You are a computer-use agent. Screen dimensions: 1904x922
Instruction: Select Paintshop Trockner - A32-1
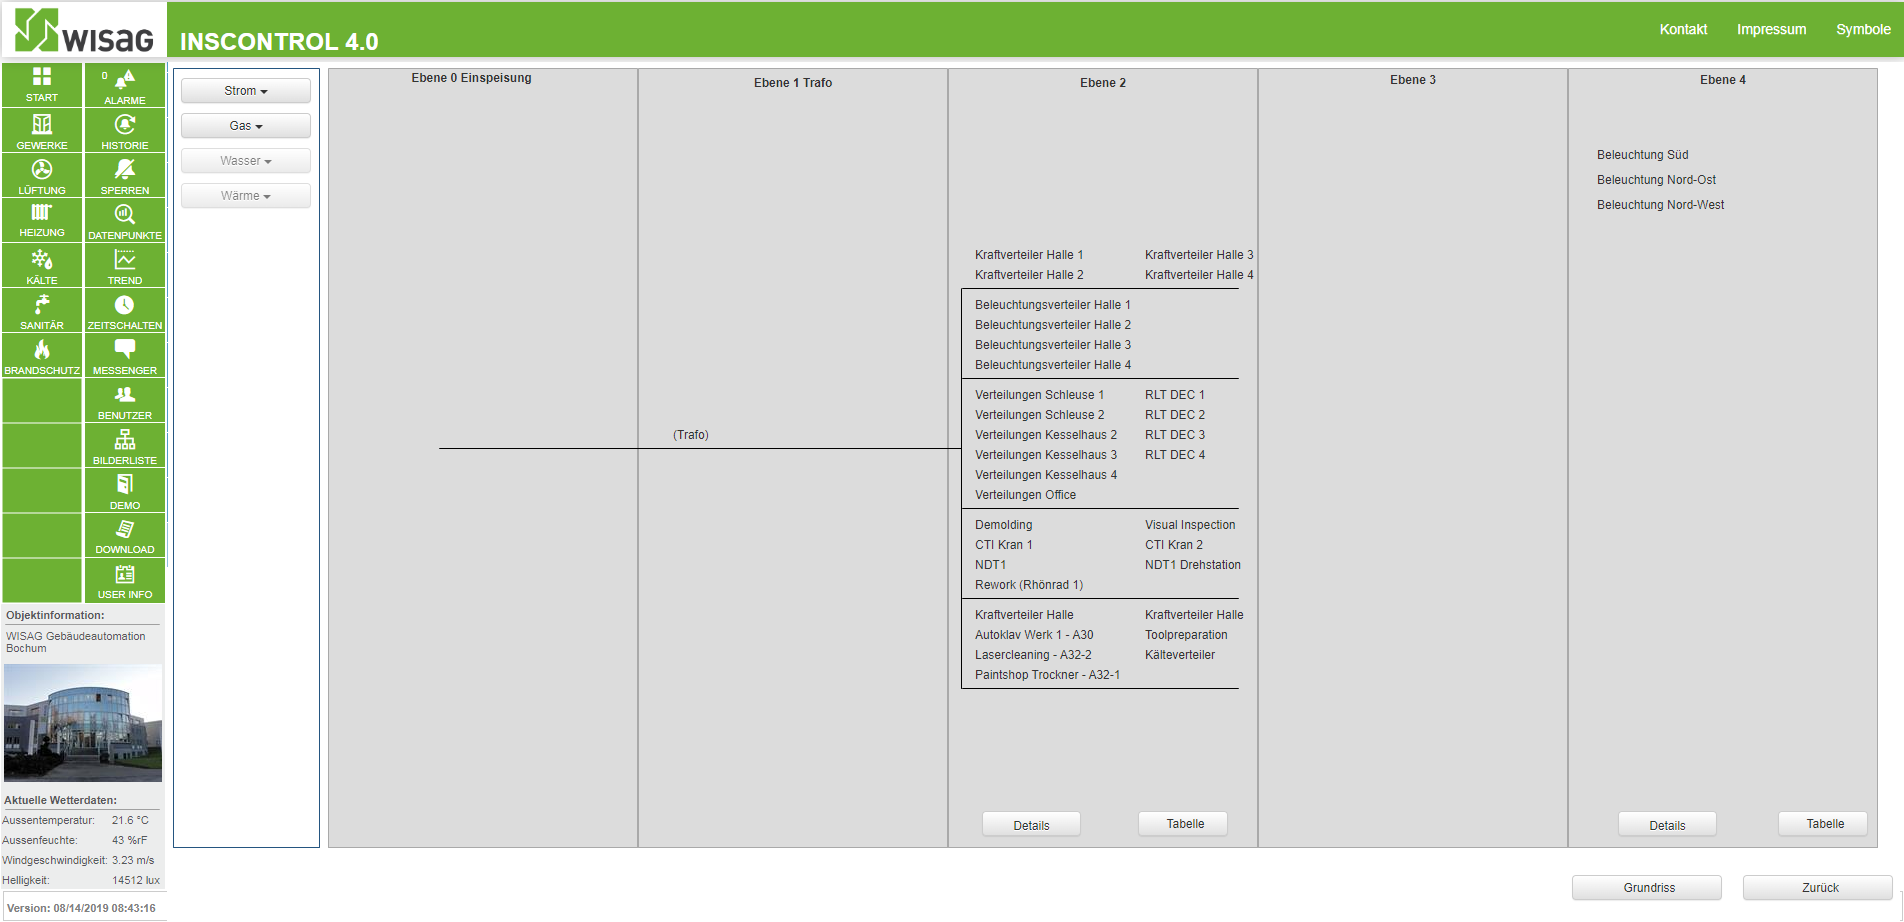click(1047, 675)
